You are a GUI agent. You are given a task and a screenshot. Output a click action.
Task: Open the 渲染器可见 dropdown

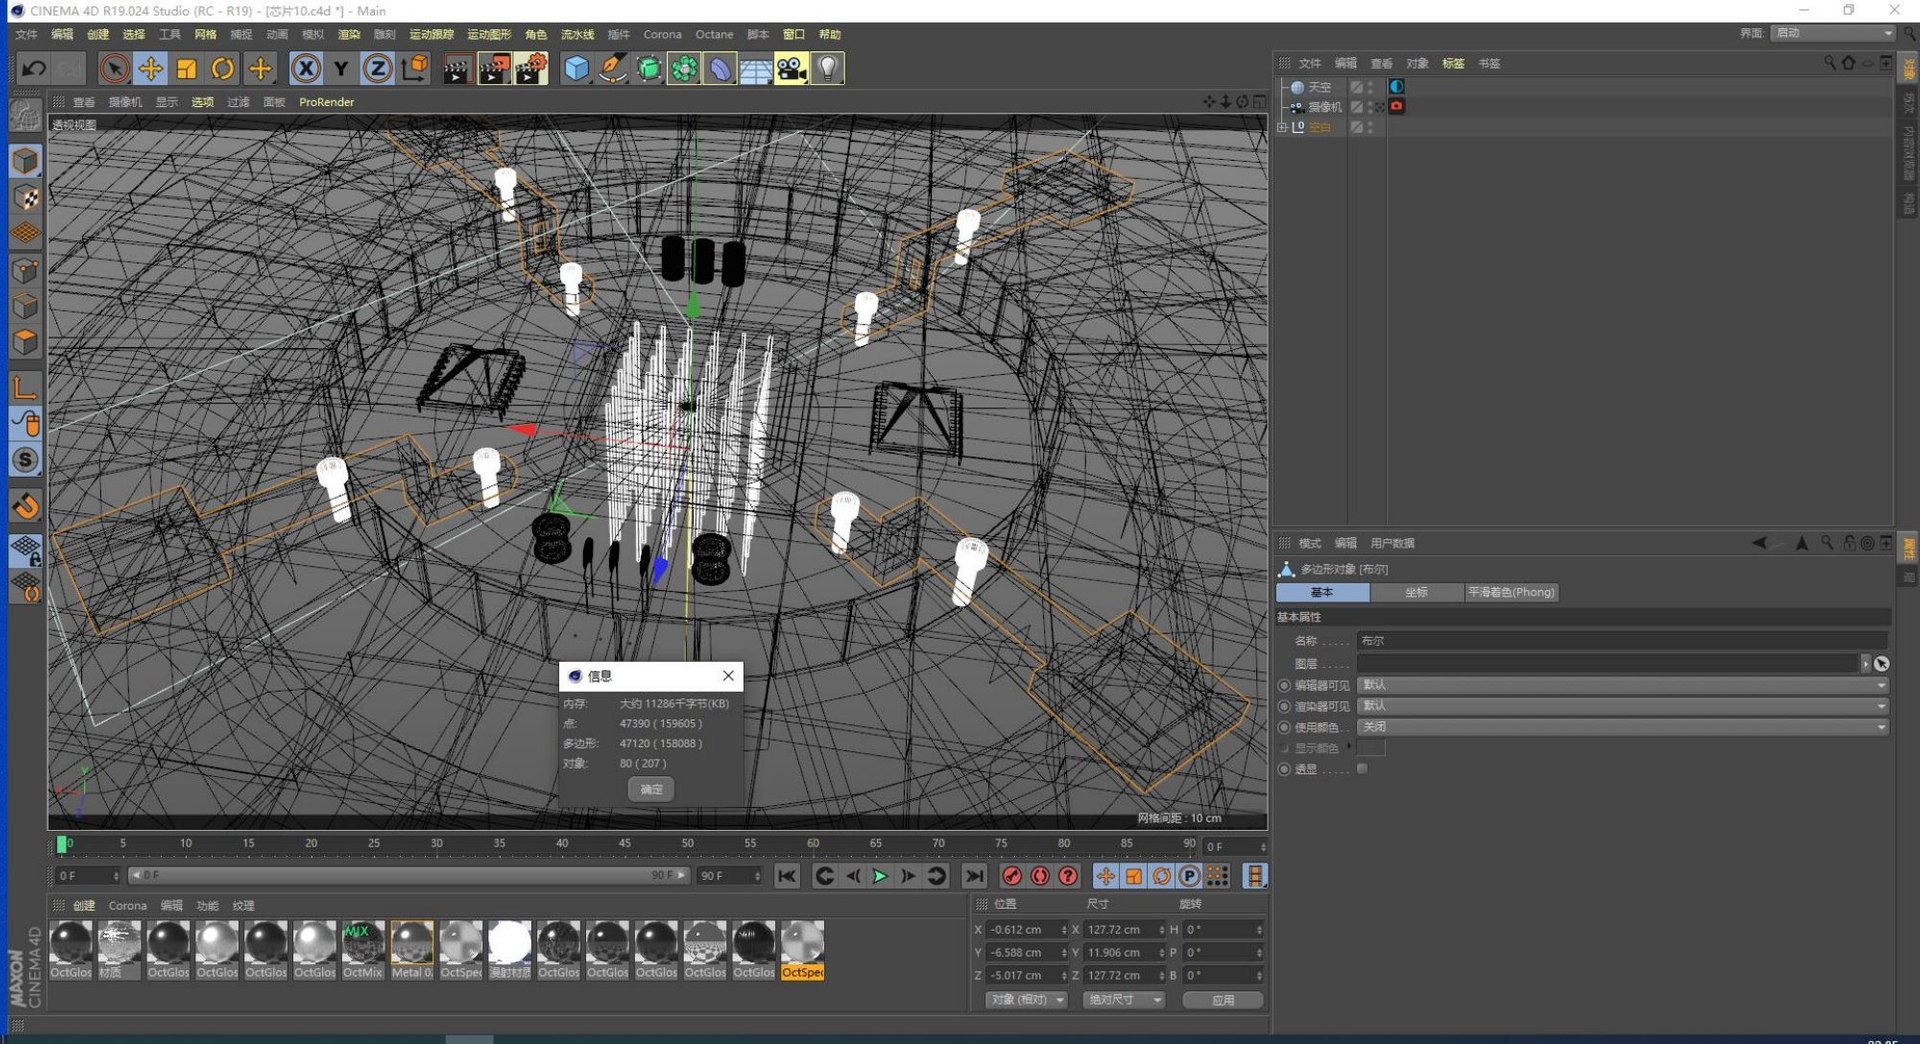[x=1622, y=706]
